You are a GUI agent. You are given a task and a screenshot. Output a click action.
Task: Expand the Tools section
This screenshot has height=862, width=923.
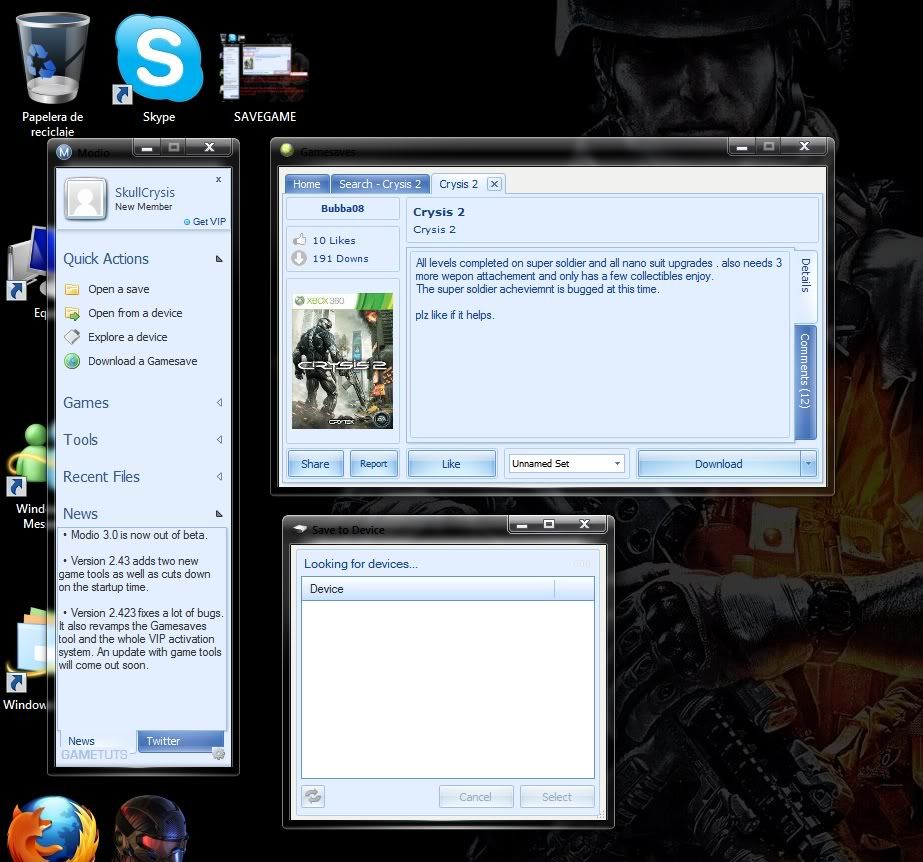(x=219, y=440)
